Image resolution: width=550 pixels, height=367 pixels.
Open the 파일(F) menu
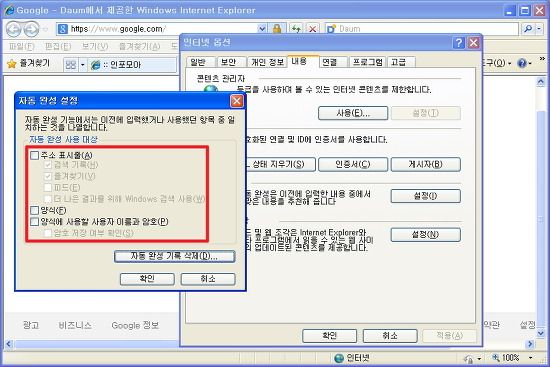point(21,46)
